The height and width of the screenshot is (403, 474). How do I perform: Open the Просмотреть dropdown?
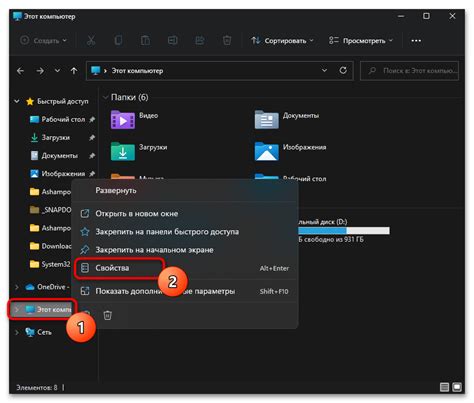pyautogui.click(x=361, y=41)
